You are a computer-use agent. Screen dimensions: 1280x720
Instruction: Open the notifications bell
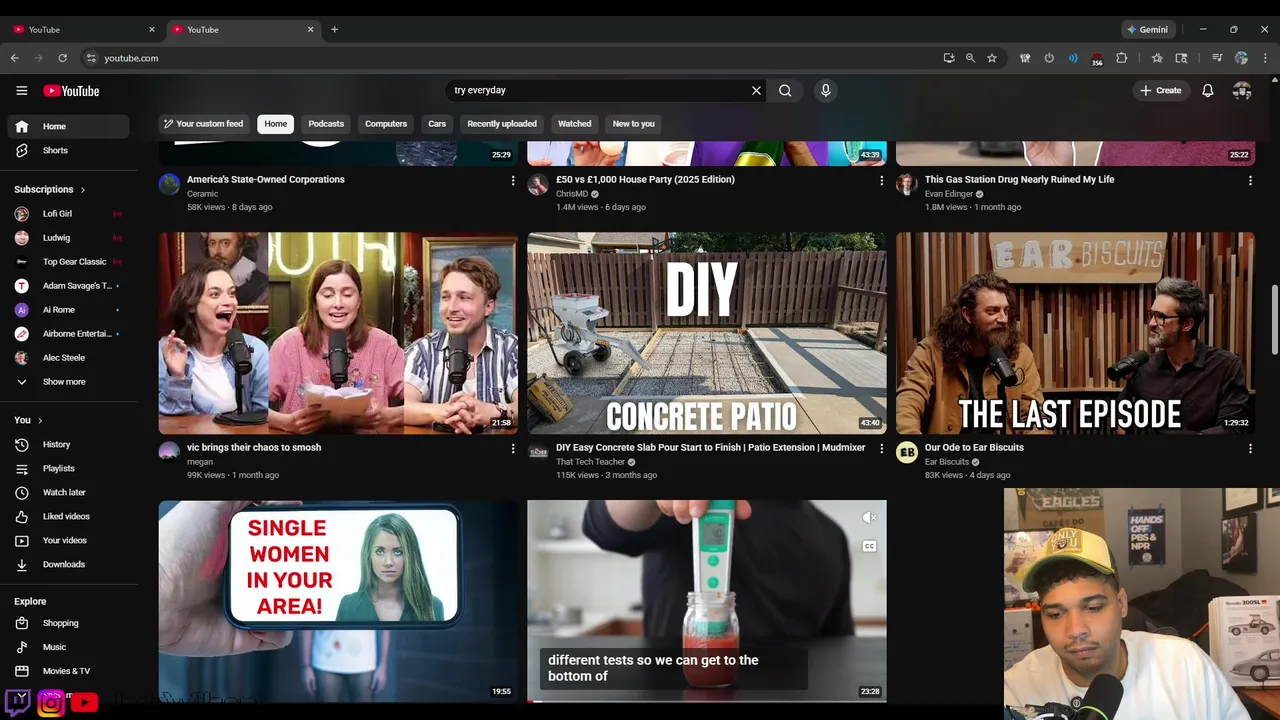pyautogui.click(x=1208, y=90)
